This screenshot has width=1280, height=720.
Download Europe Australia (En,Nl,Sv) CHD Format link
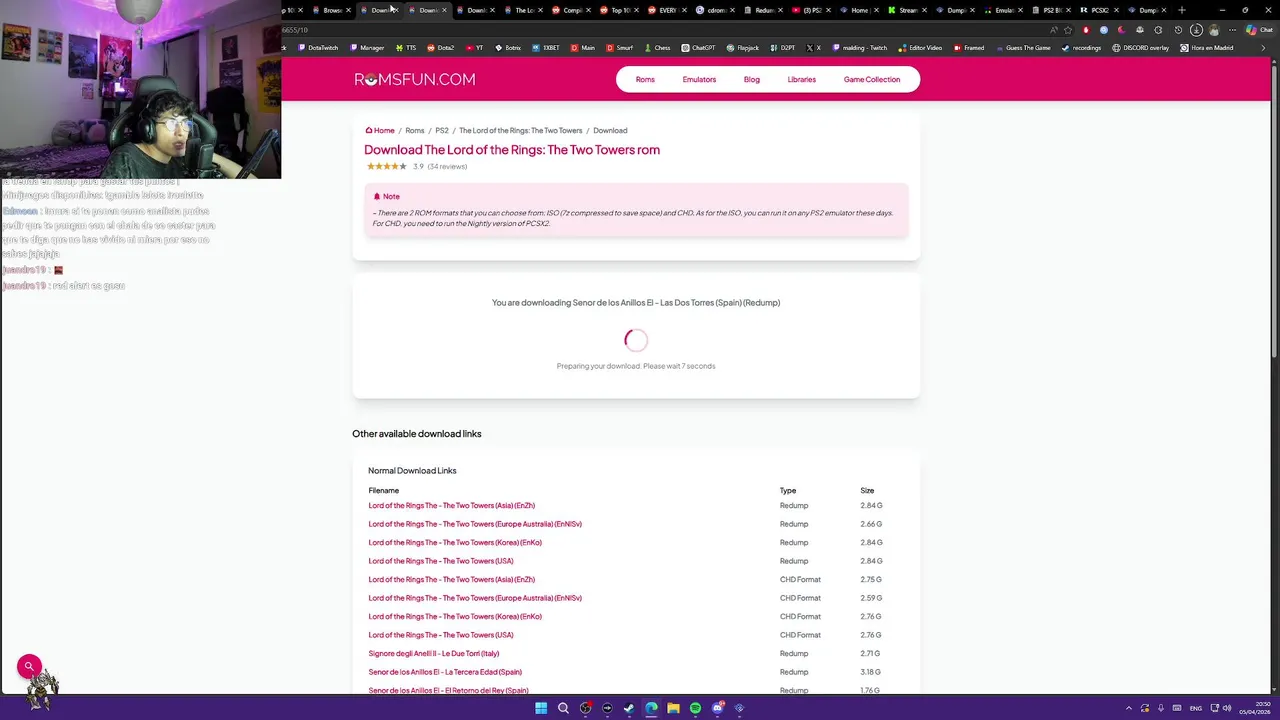[x=475, y=598]
